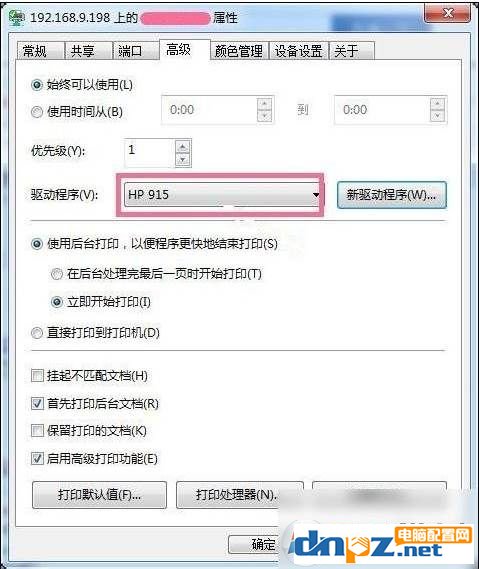Image resolution: width=479 pixels, height=569 pixels.
Task: Click the start time up arrow
Action: [265, 104]
